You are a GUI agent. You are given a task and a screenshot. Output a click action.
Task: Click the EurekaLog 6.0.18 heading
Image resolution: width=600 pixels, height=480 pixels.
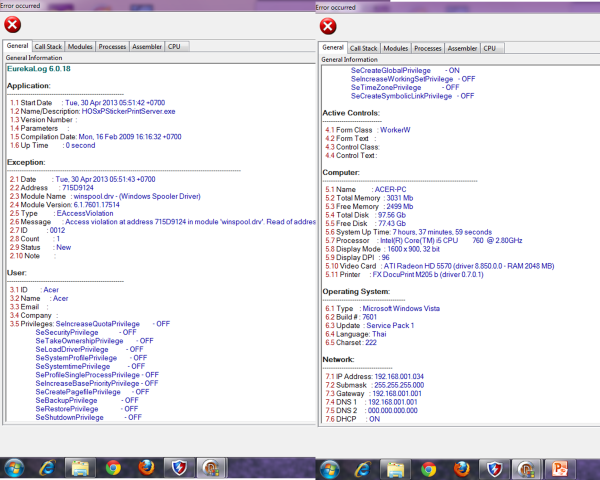[39, 69]
